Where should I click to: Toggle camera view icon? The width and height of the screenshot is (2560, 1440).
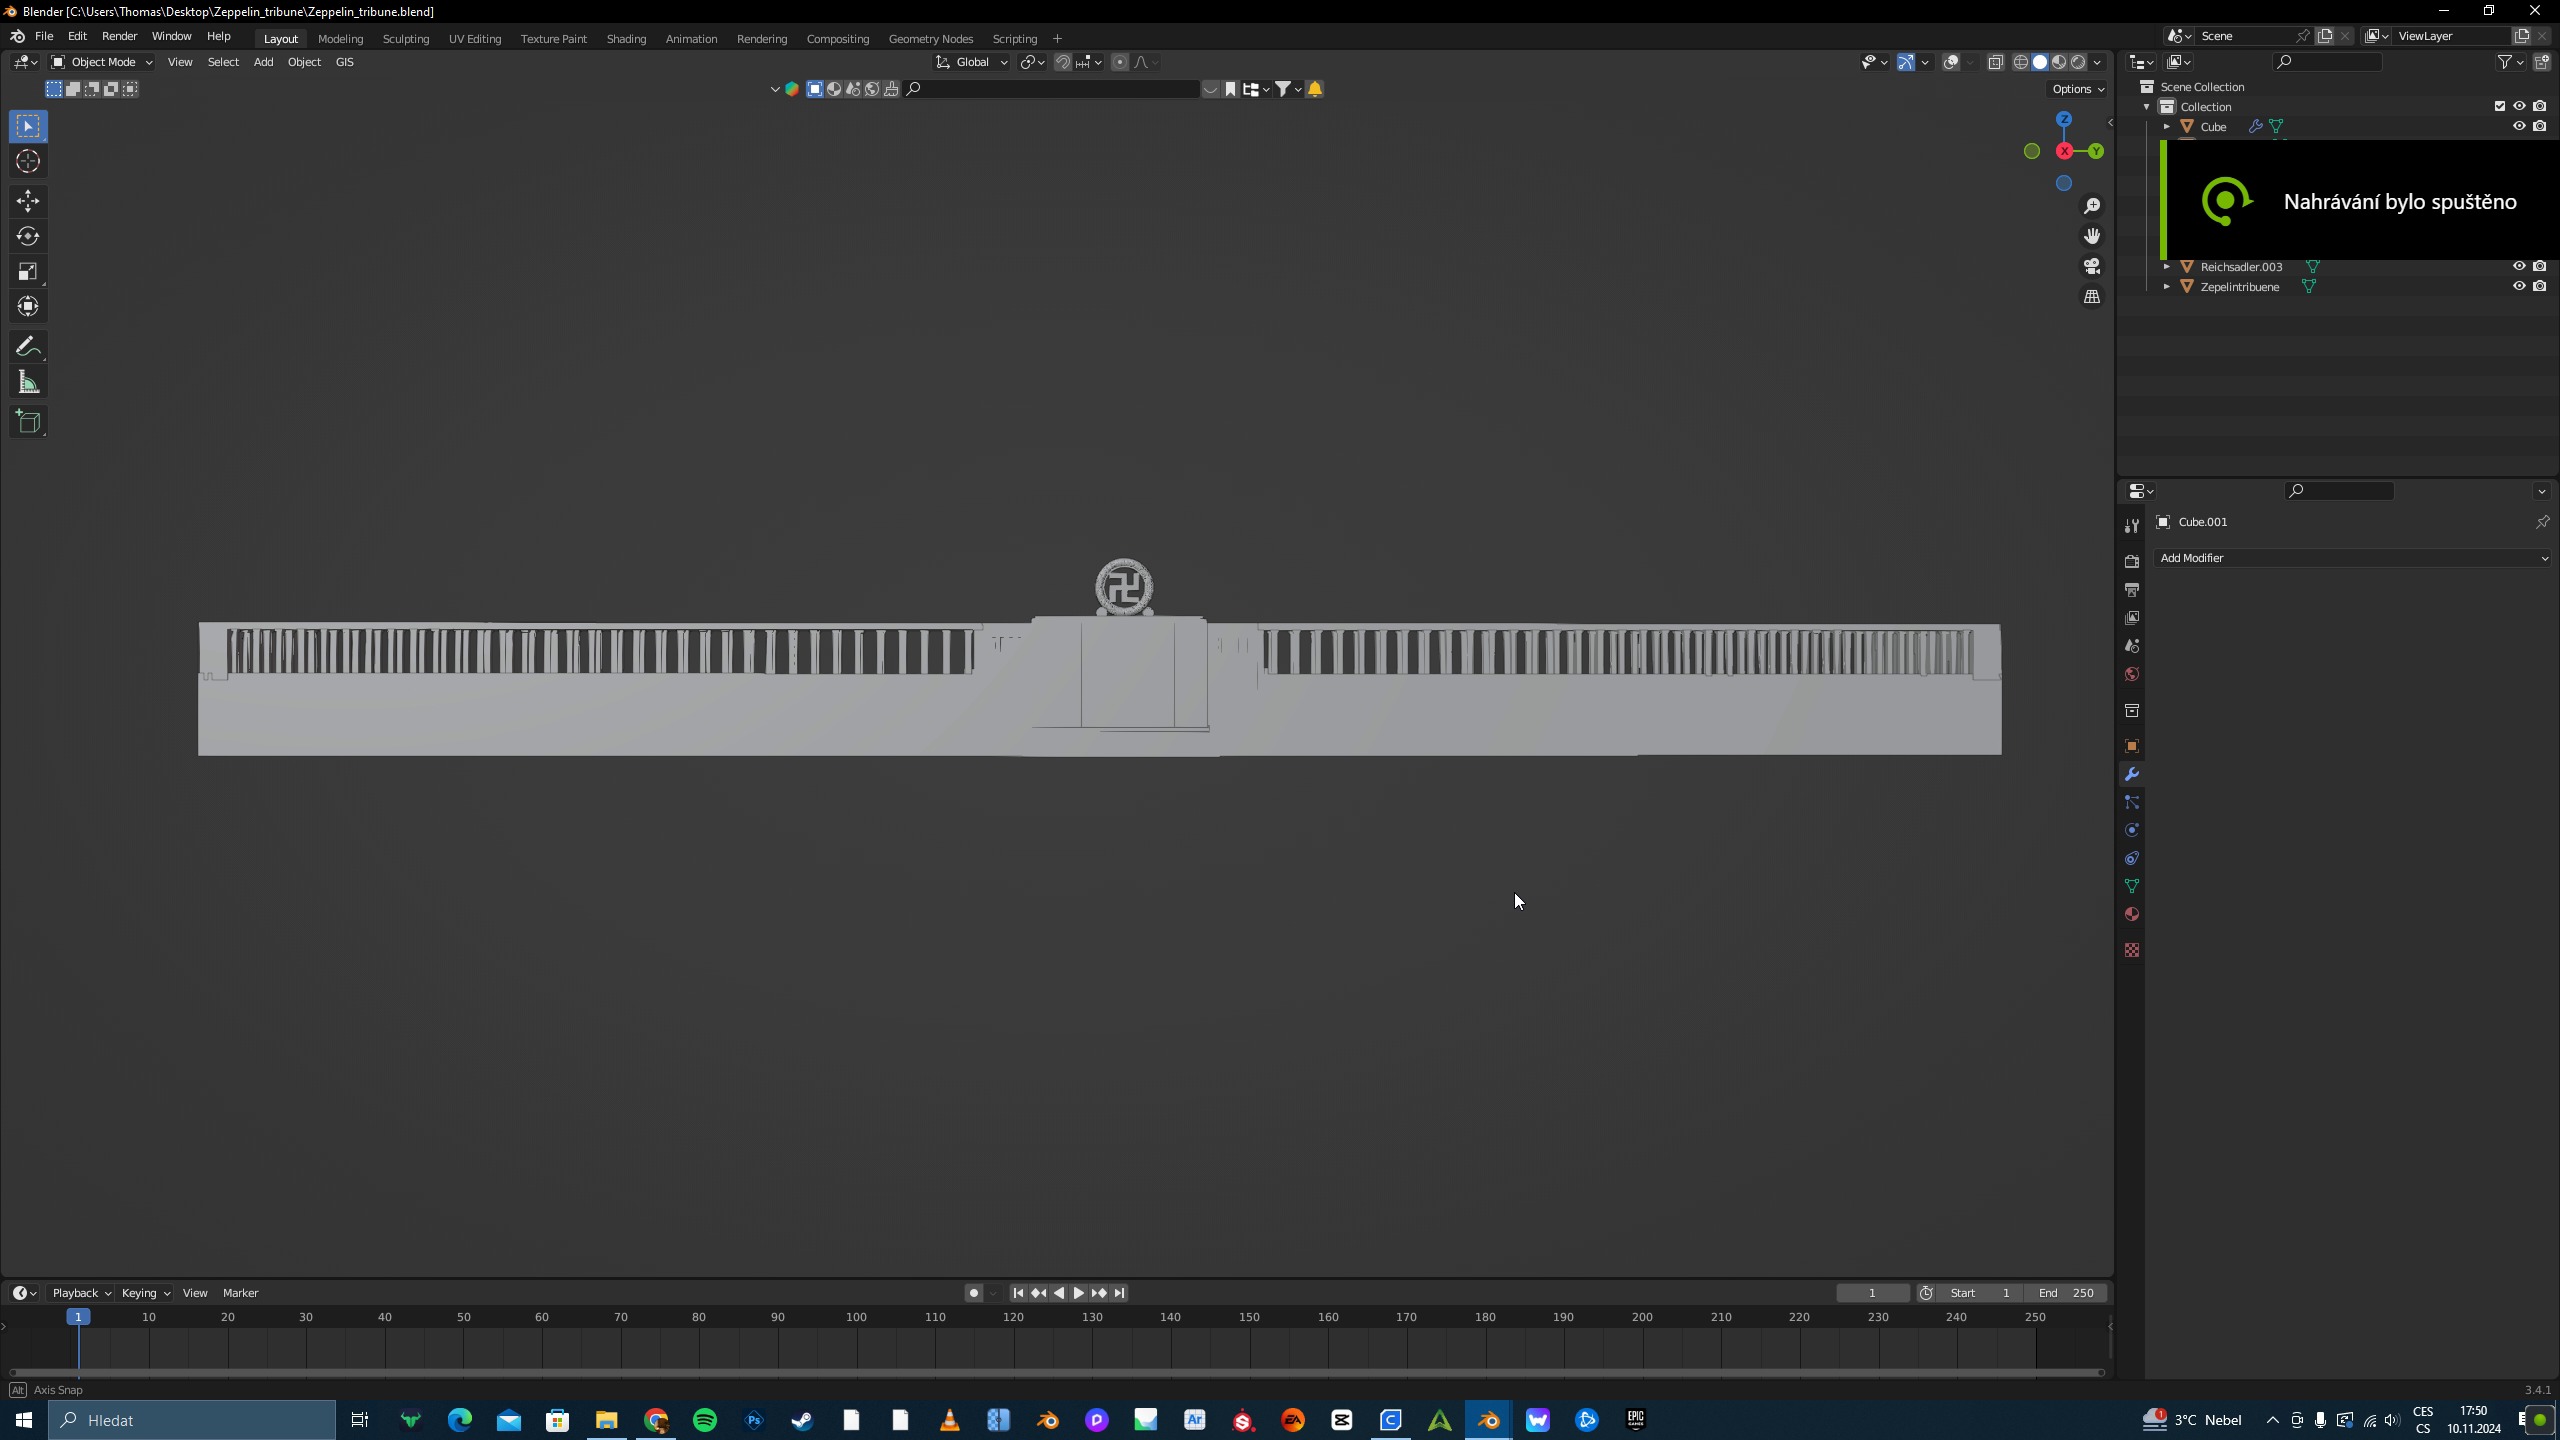pos(2092,266)
